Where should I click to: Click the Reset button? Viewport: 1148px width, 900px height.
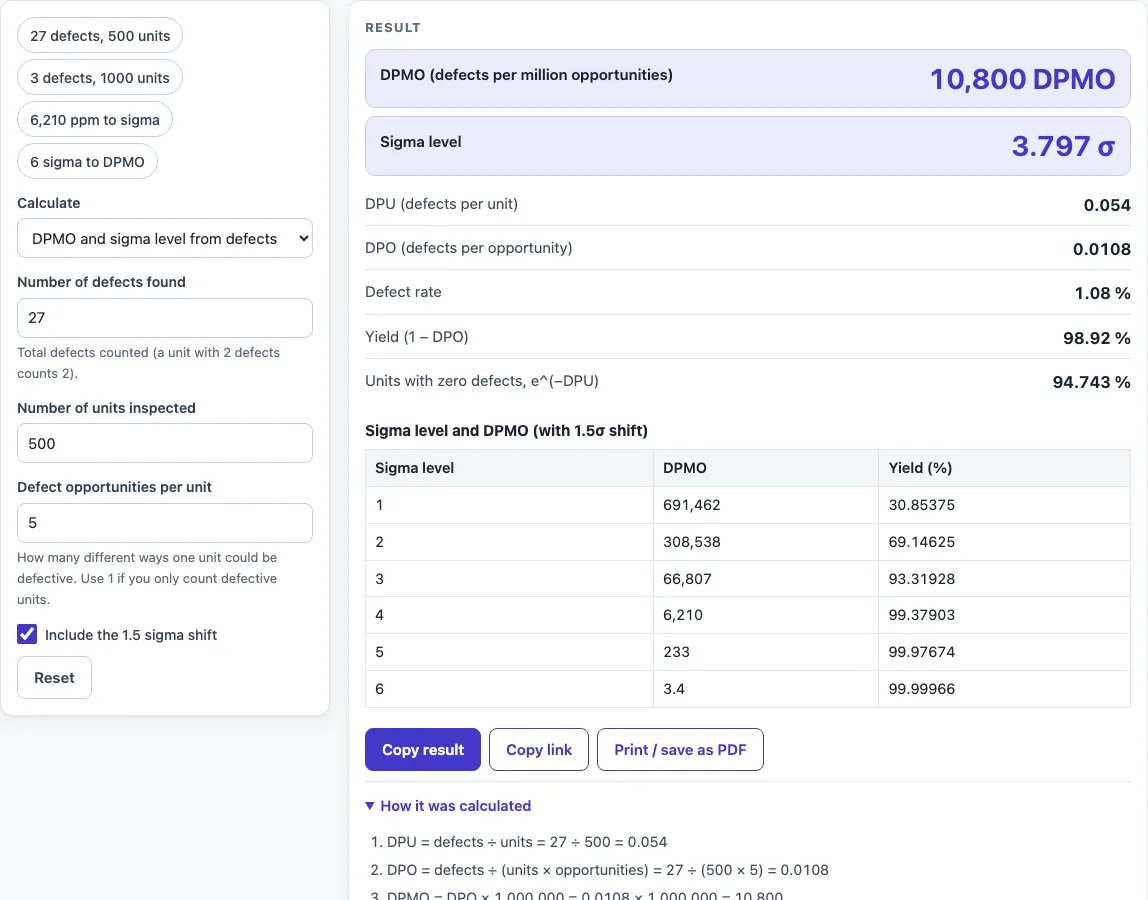54,677
